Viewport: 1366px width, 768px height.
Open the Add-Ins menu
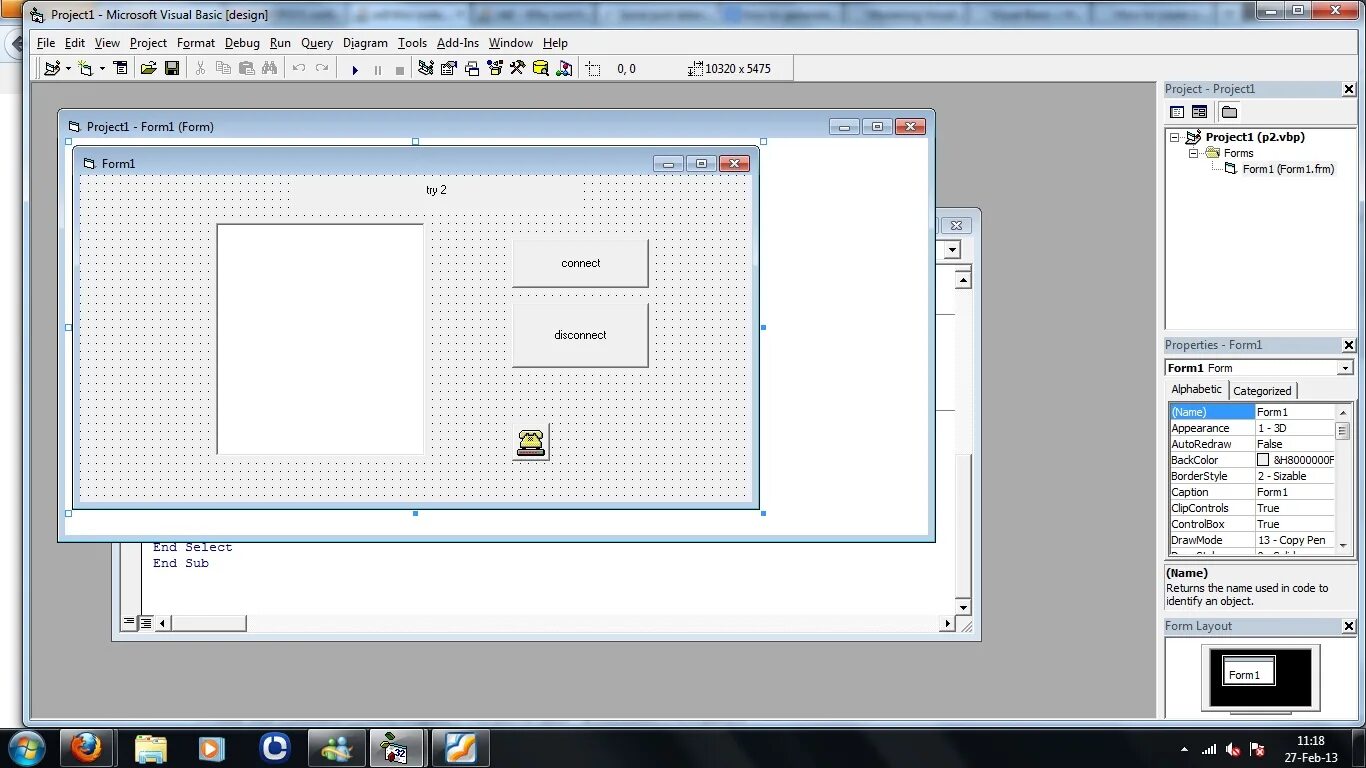coord(458,43)
